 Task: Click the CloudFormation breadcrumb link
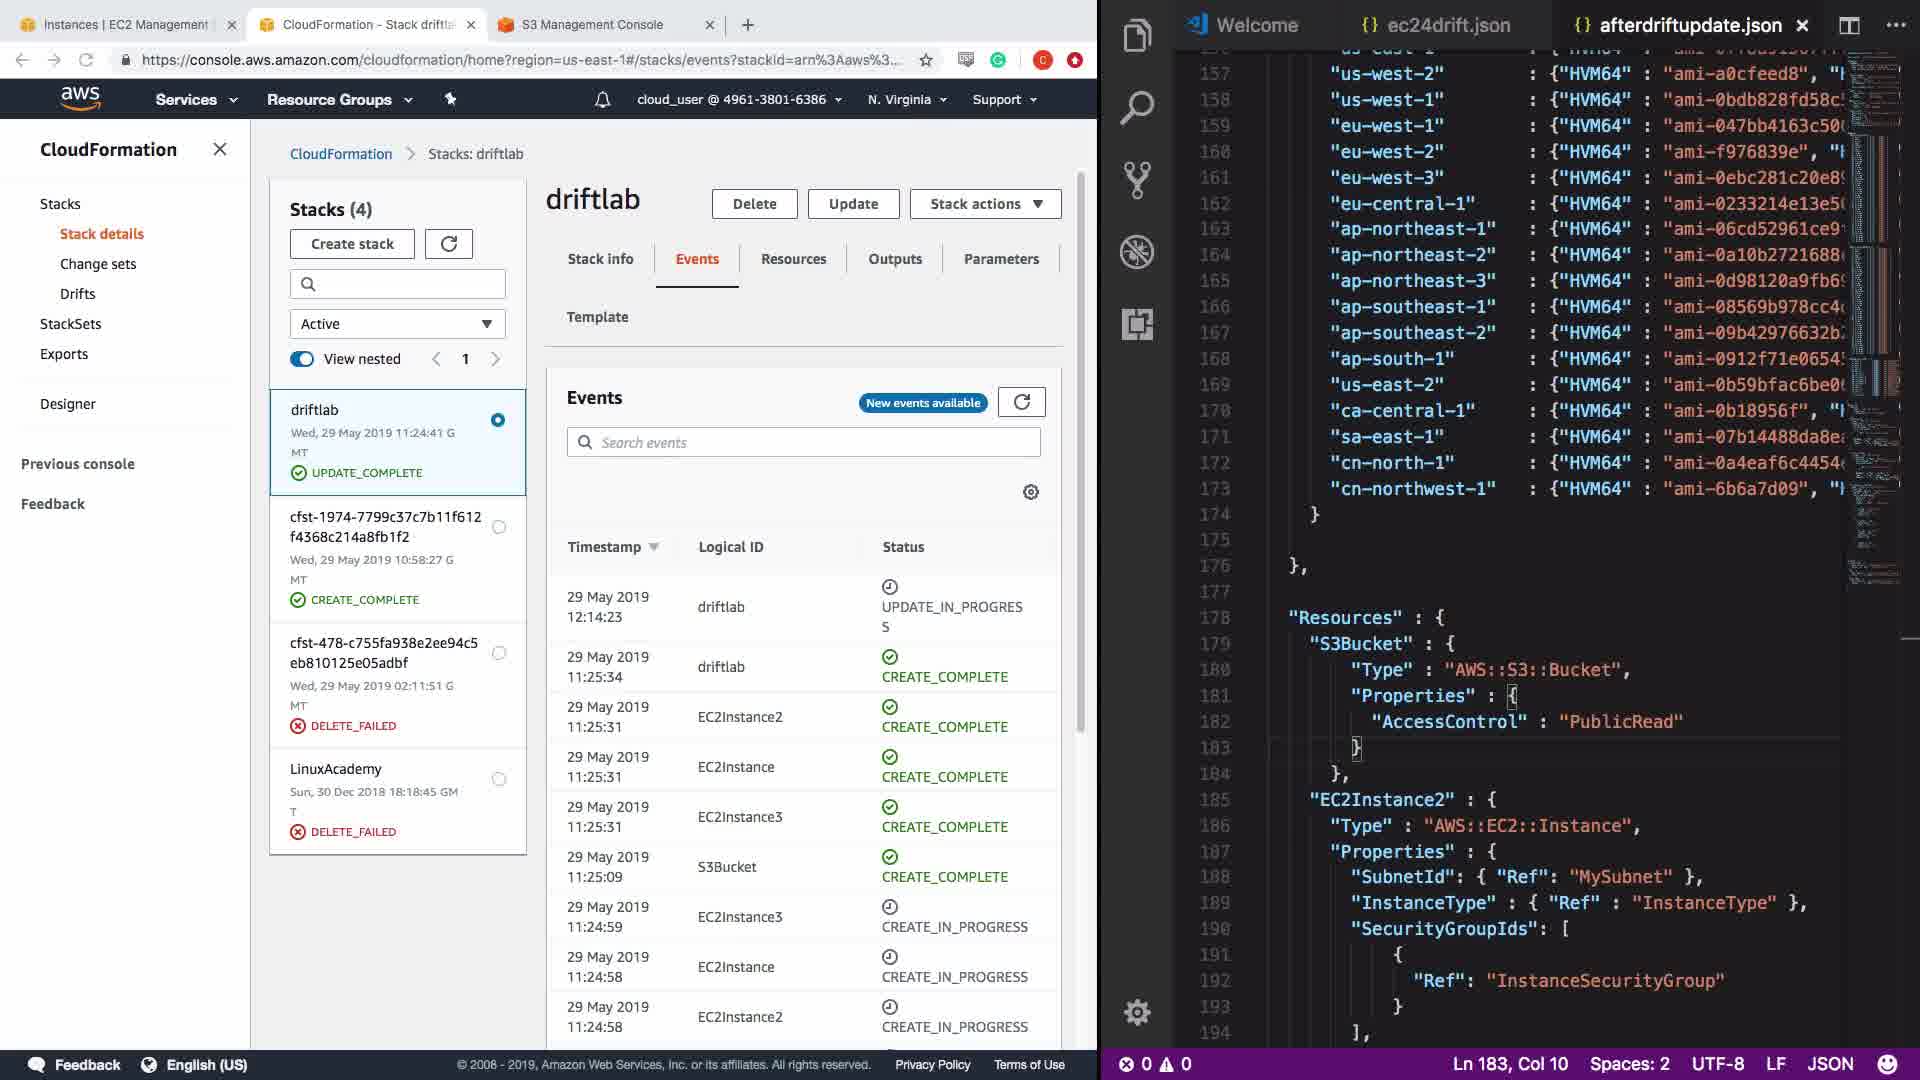[341, 154]
